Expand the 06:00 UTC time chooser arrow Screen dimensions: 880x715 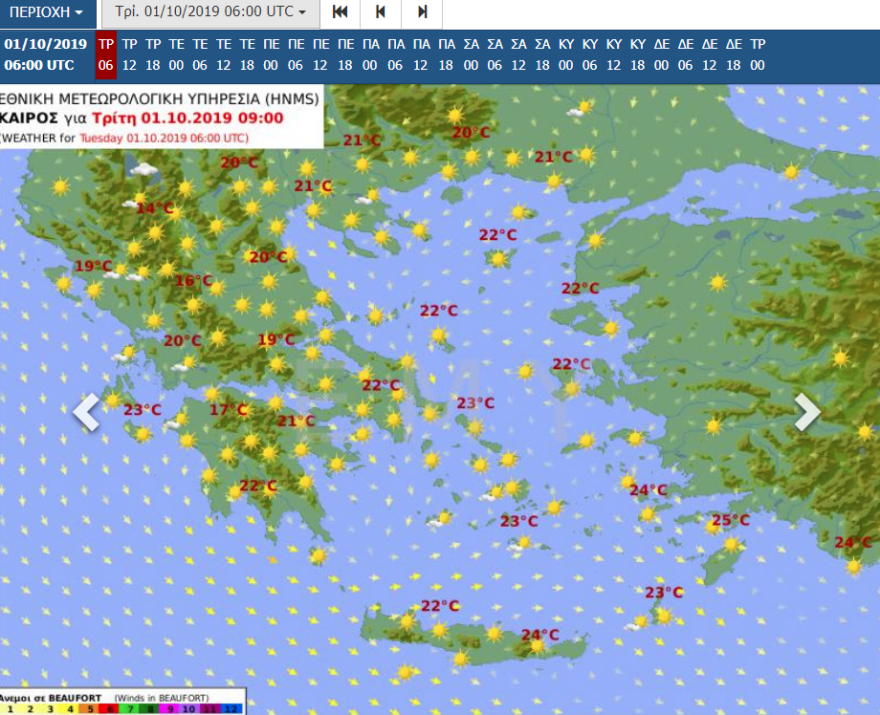[x=301, y=14]
